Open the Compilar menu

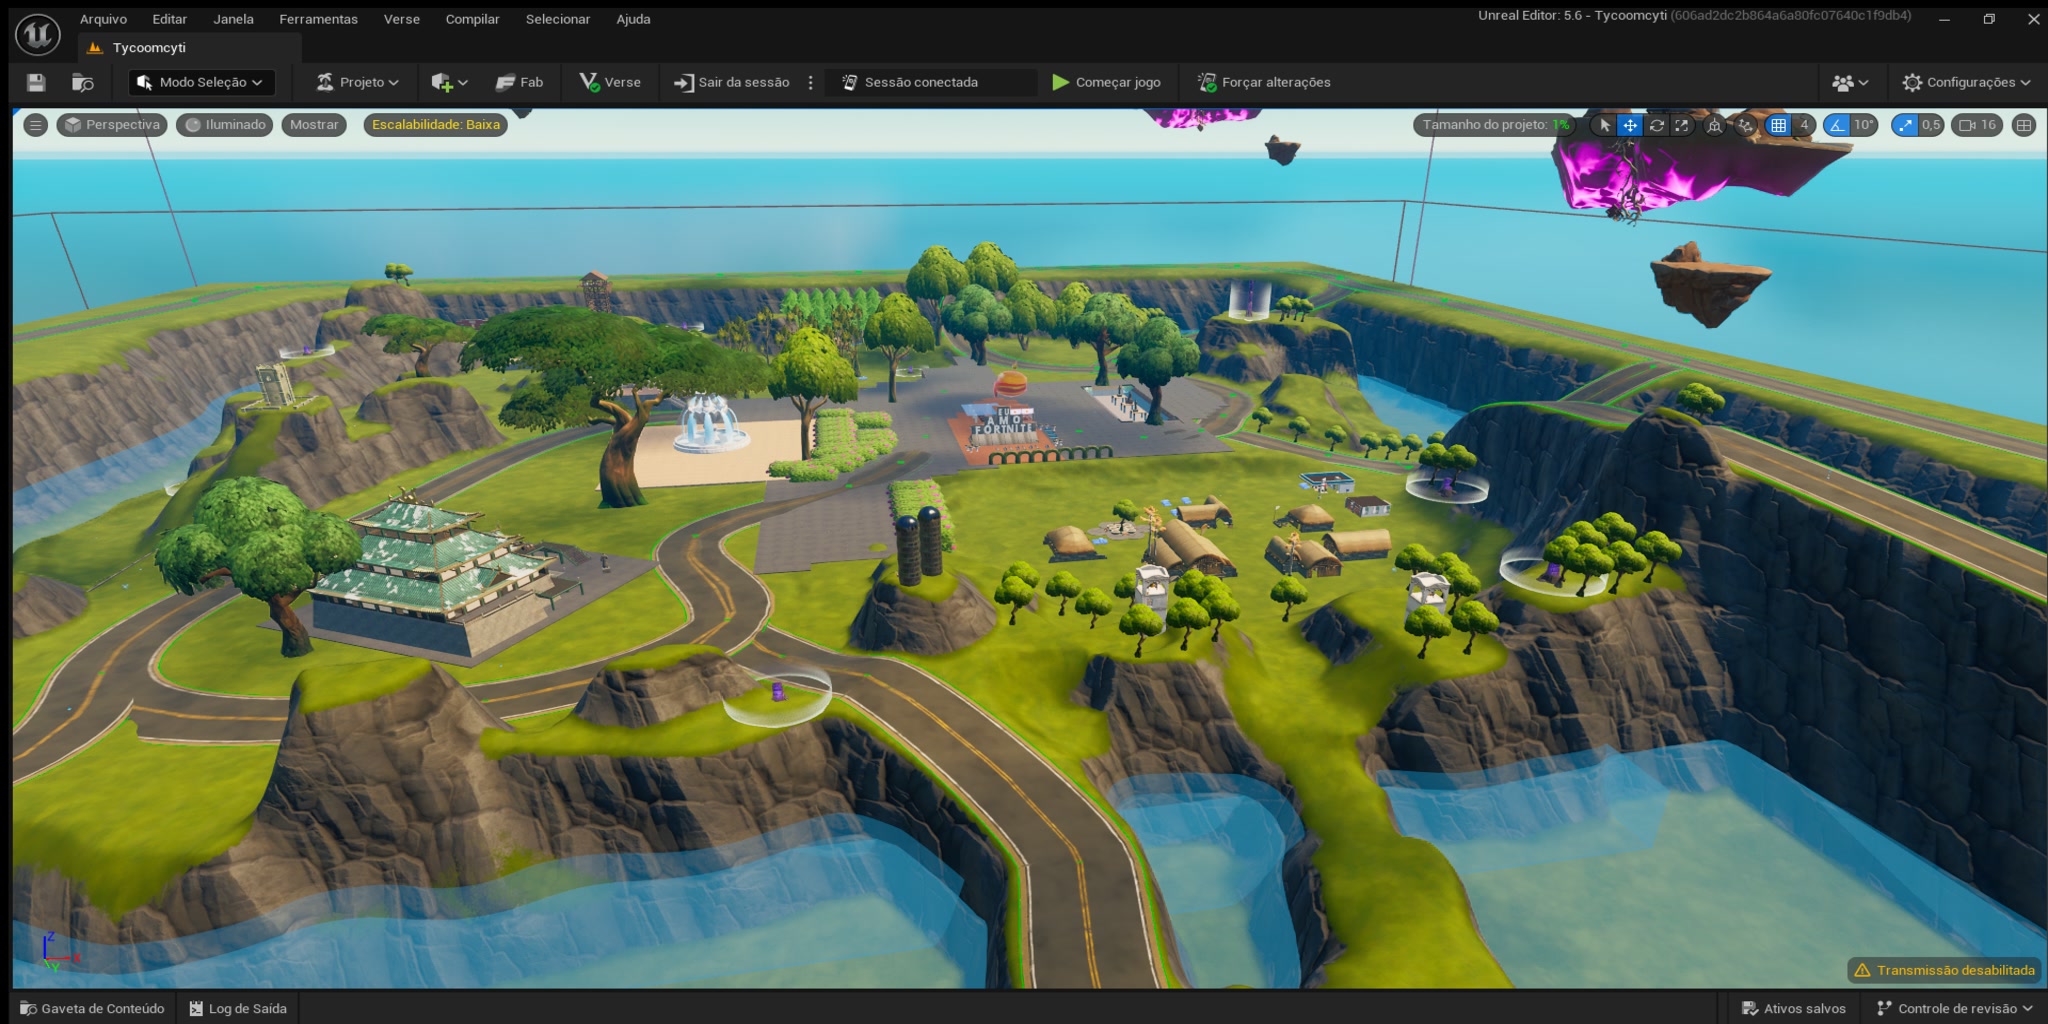point(472,19)
